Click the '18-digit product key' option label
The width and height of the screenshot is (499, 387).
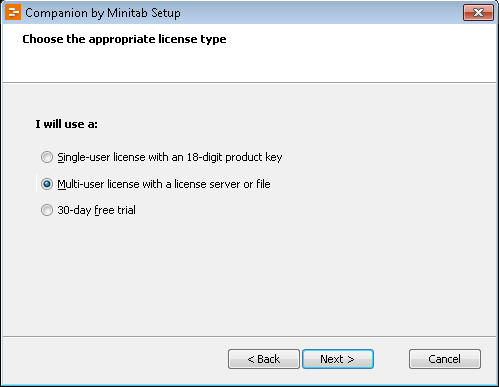[x=234, y=157]
